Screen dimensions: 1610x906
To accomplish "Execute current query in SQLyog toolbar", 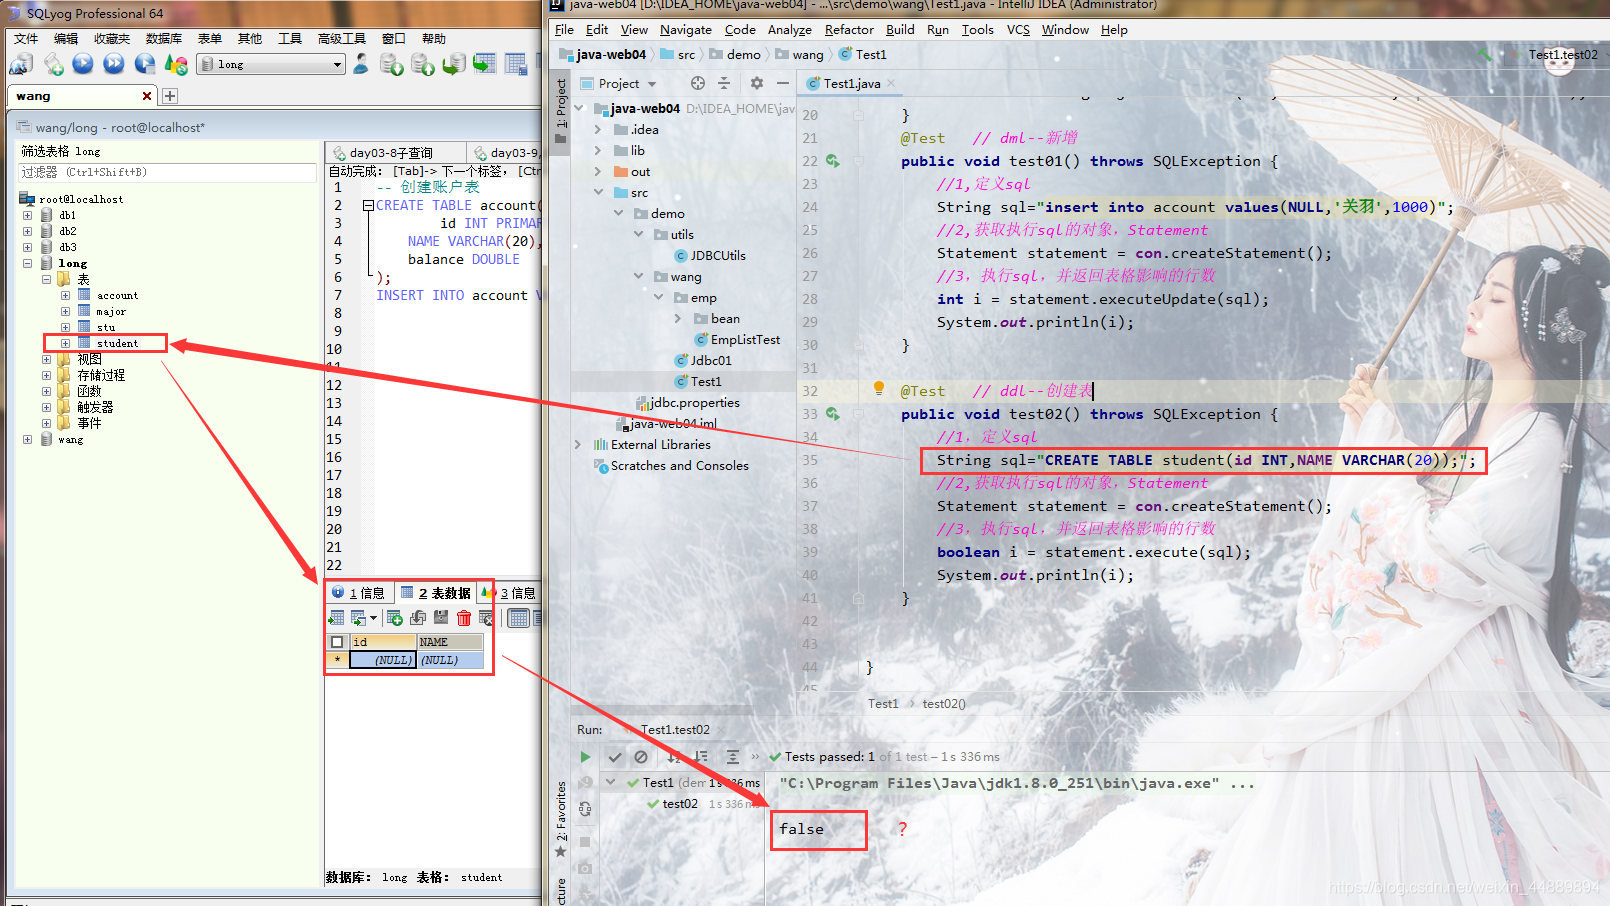I will pyautogui.click(x=83, y=64).
